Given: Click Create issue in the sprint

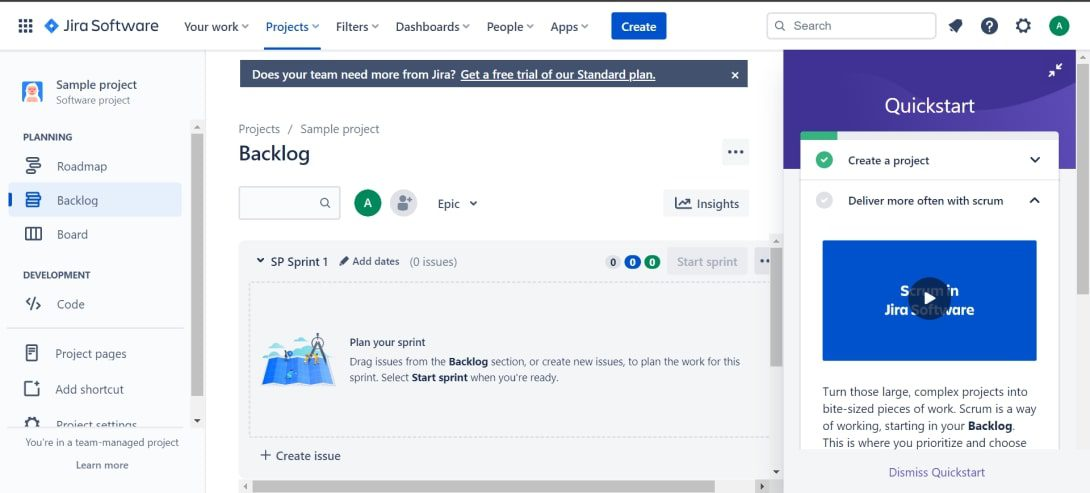Looking at the screenshot, I should pyautogui.click(x=300, y=455).
